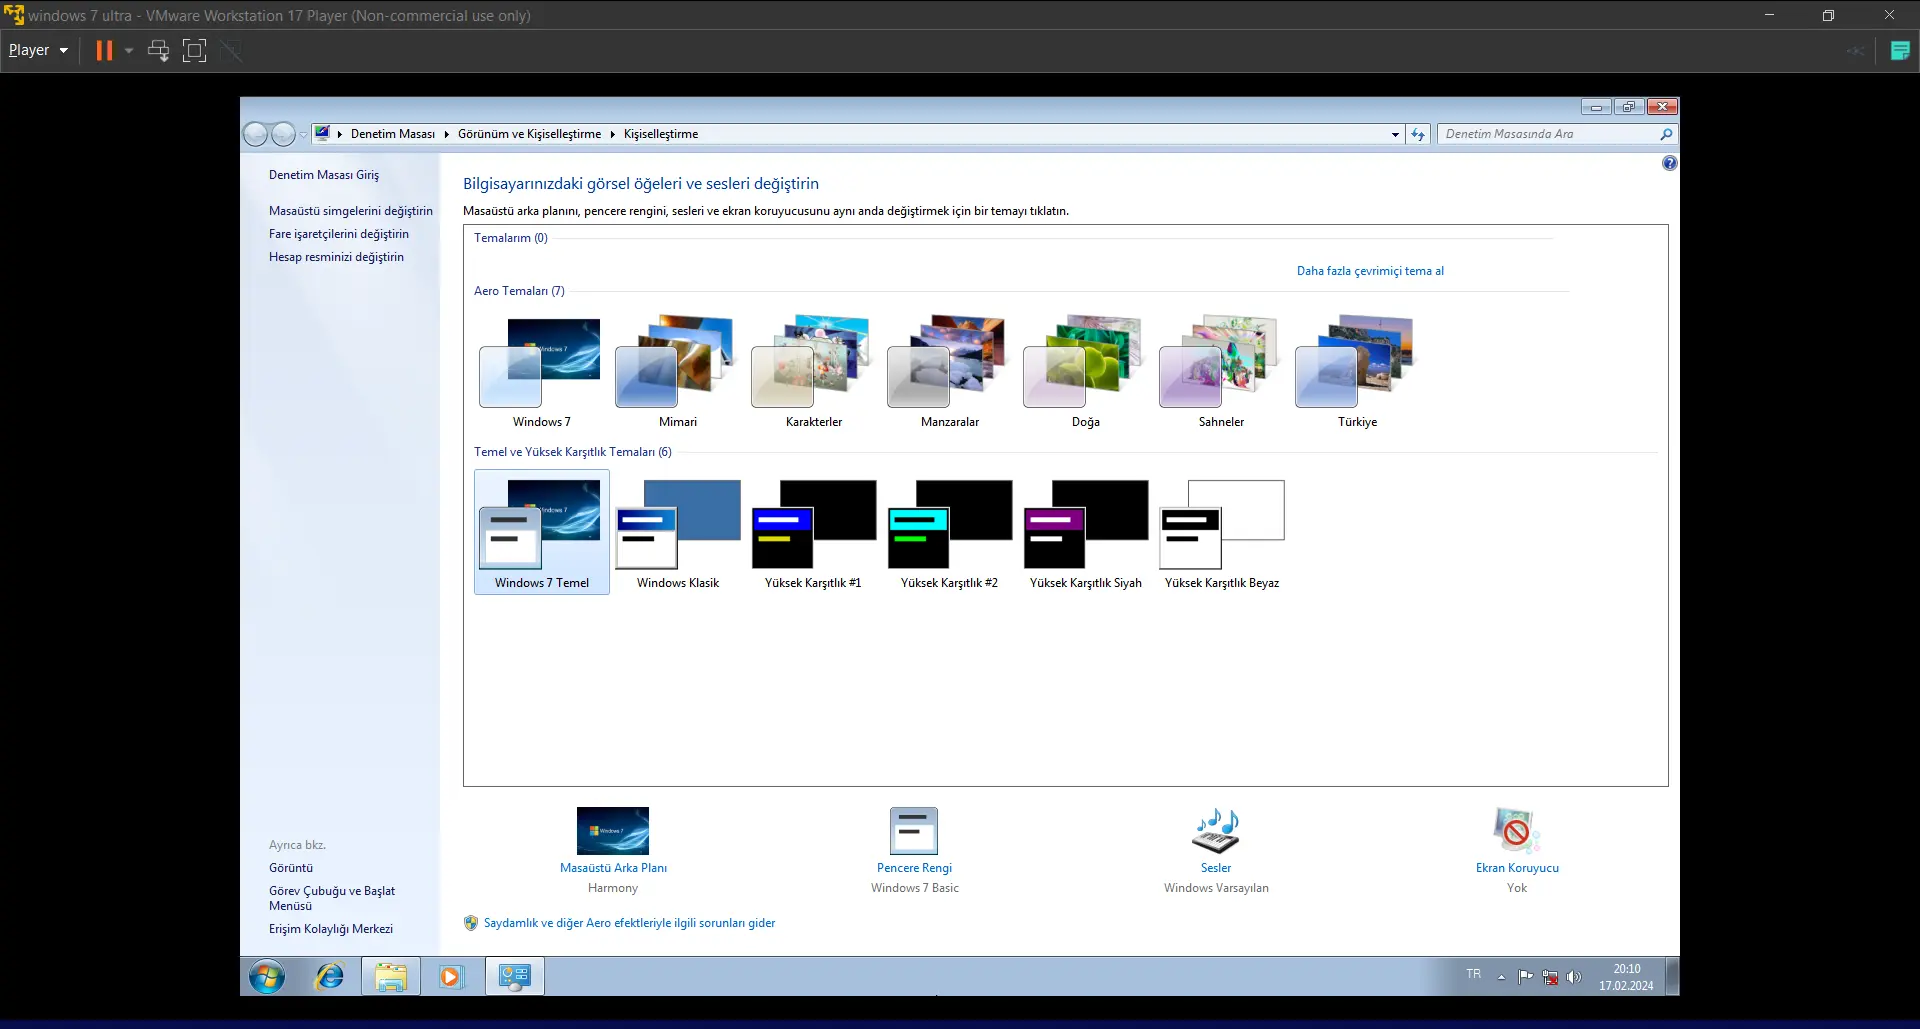Viewport: 1920px width, 1029px height.
Task: Show hidden tray icons arrow
Action: tap(1501, 977)
